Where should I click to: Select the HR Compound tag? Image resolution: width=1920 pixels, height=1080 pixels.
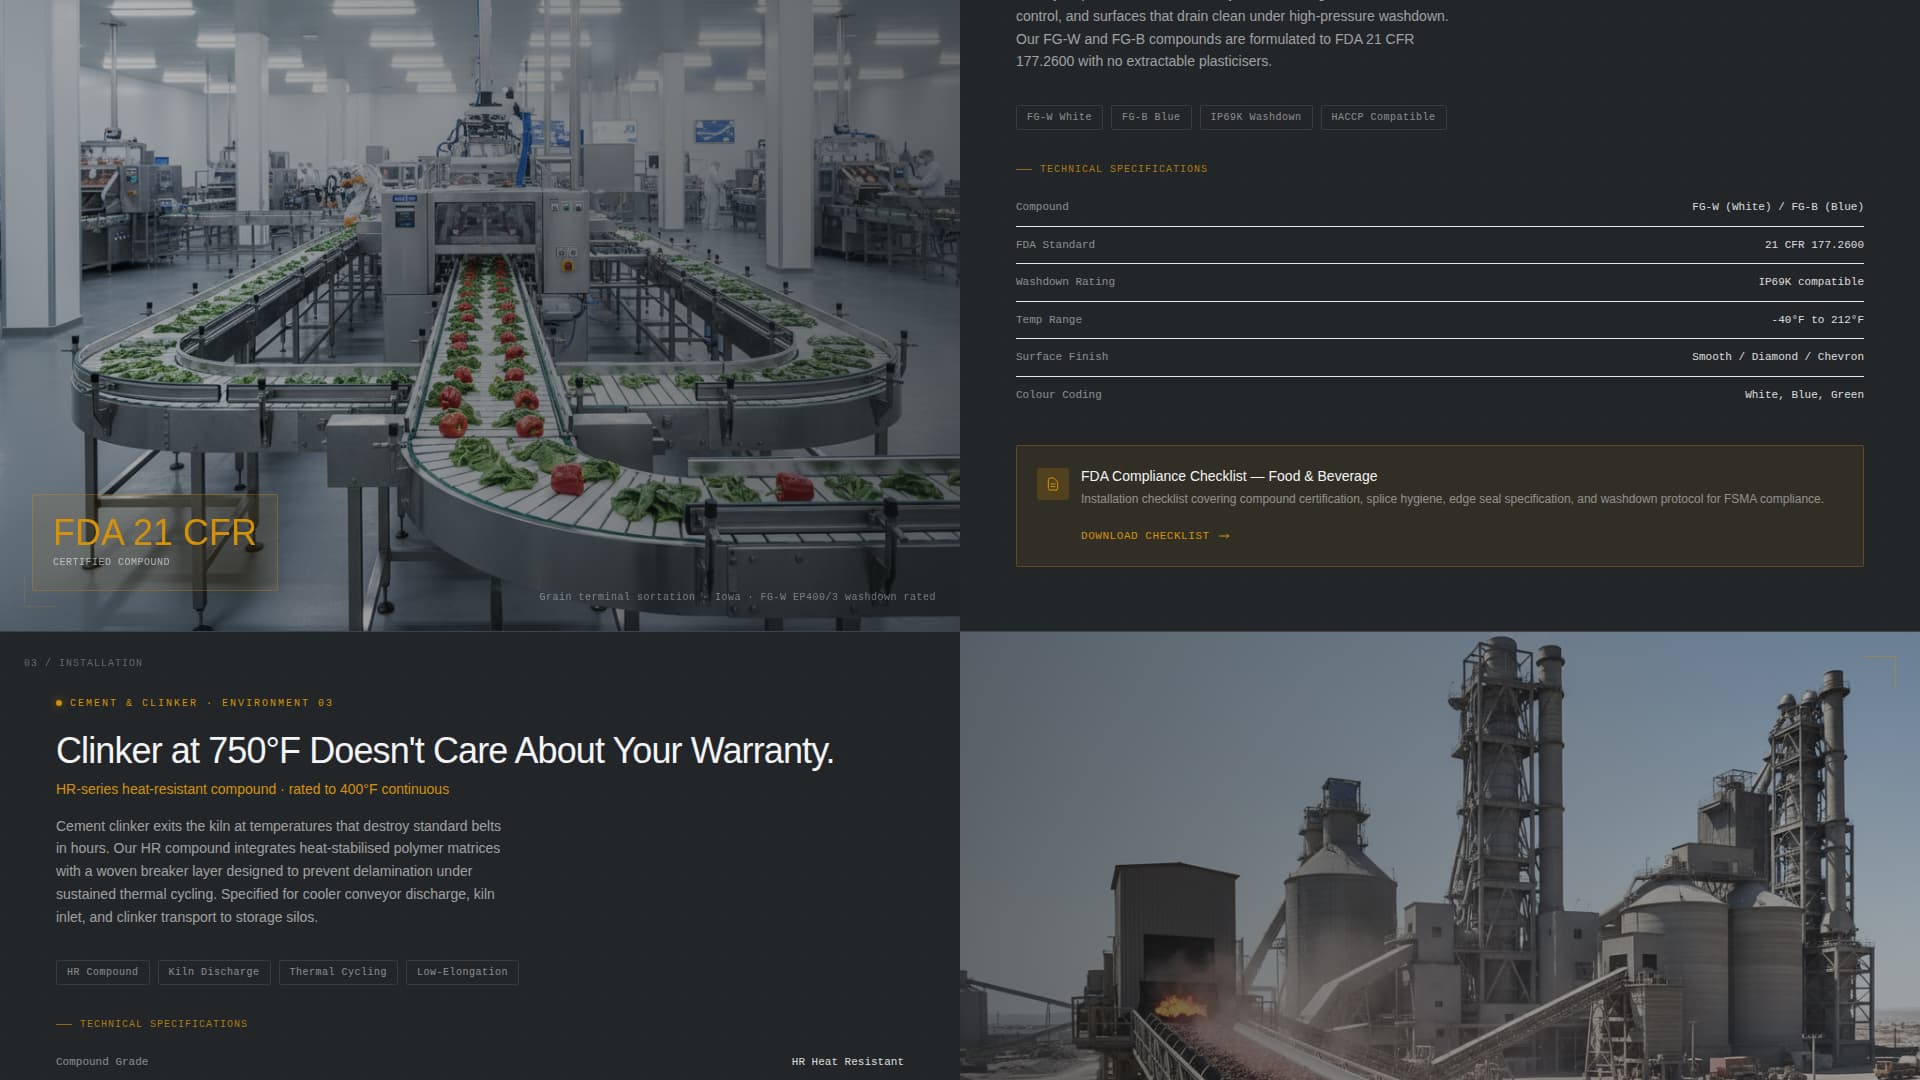(102, 971)
